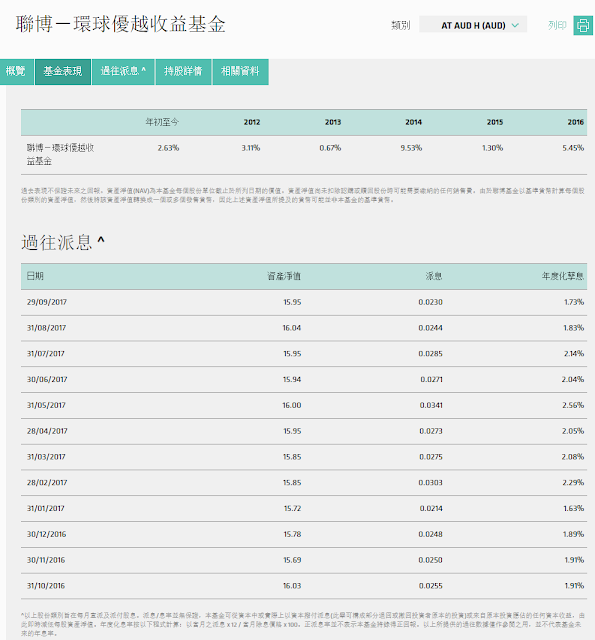Click the annualized yield 1.63%
The width and height of the screenshot is (595, 640).
click(x=574, y=508)
